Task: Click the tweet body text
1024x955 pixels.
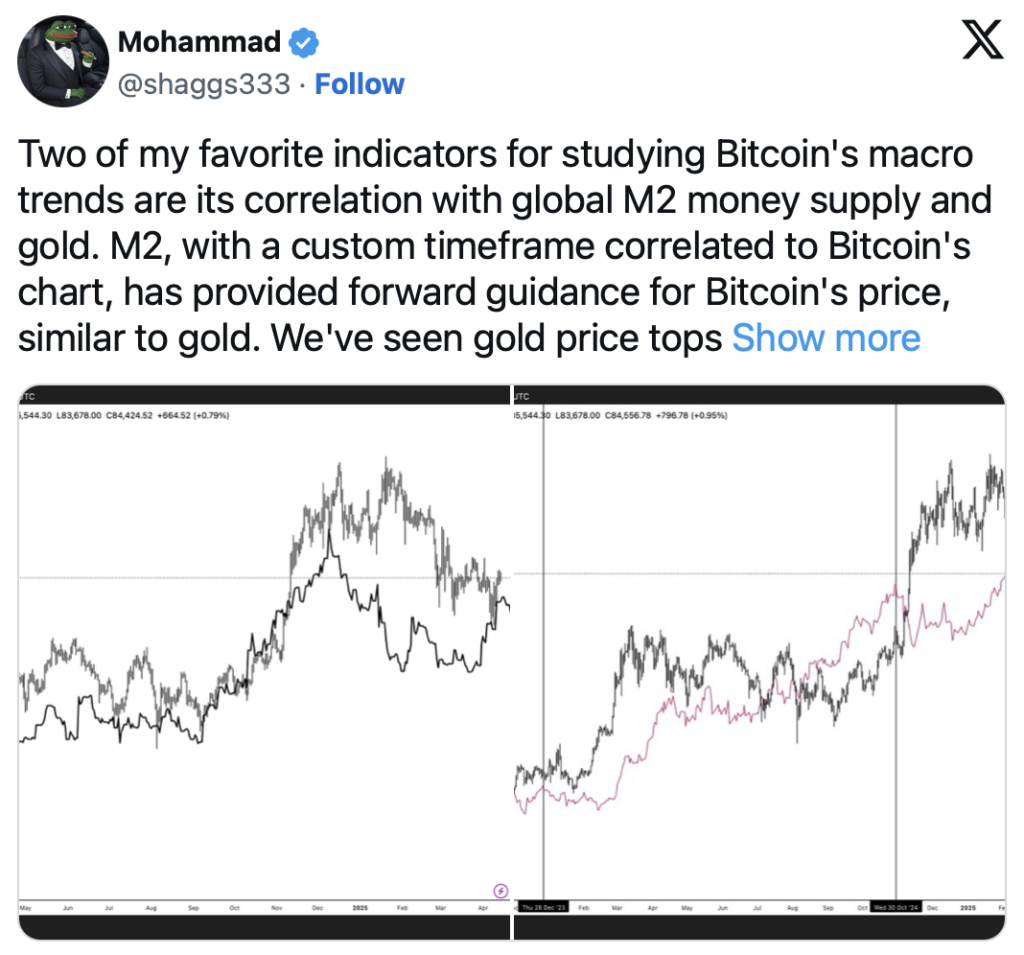Action: pyautogui.click(x=504, y=246)
